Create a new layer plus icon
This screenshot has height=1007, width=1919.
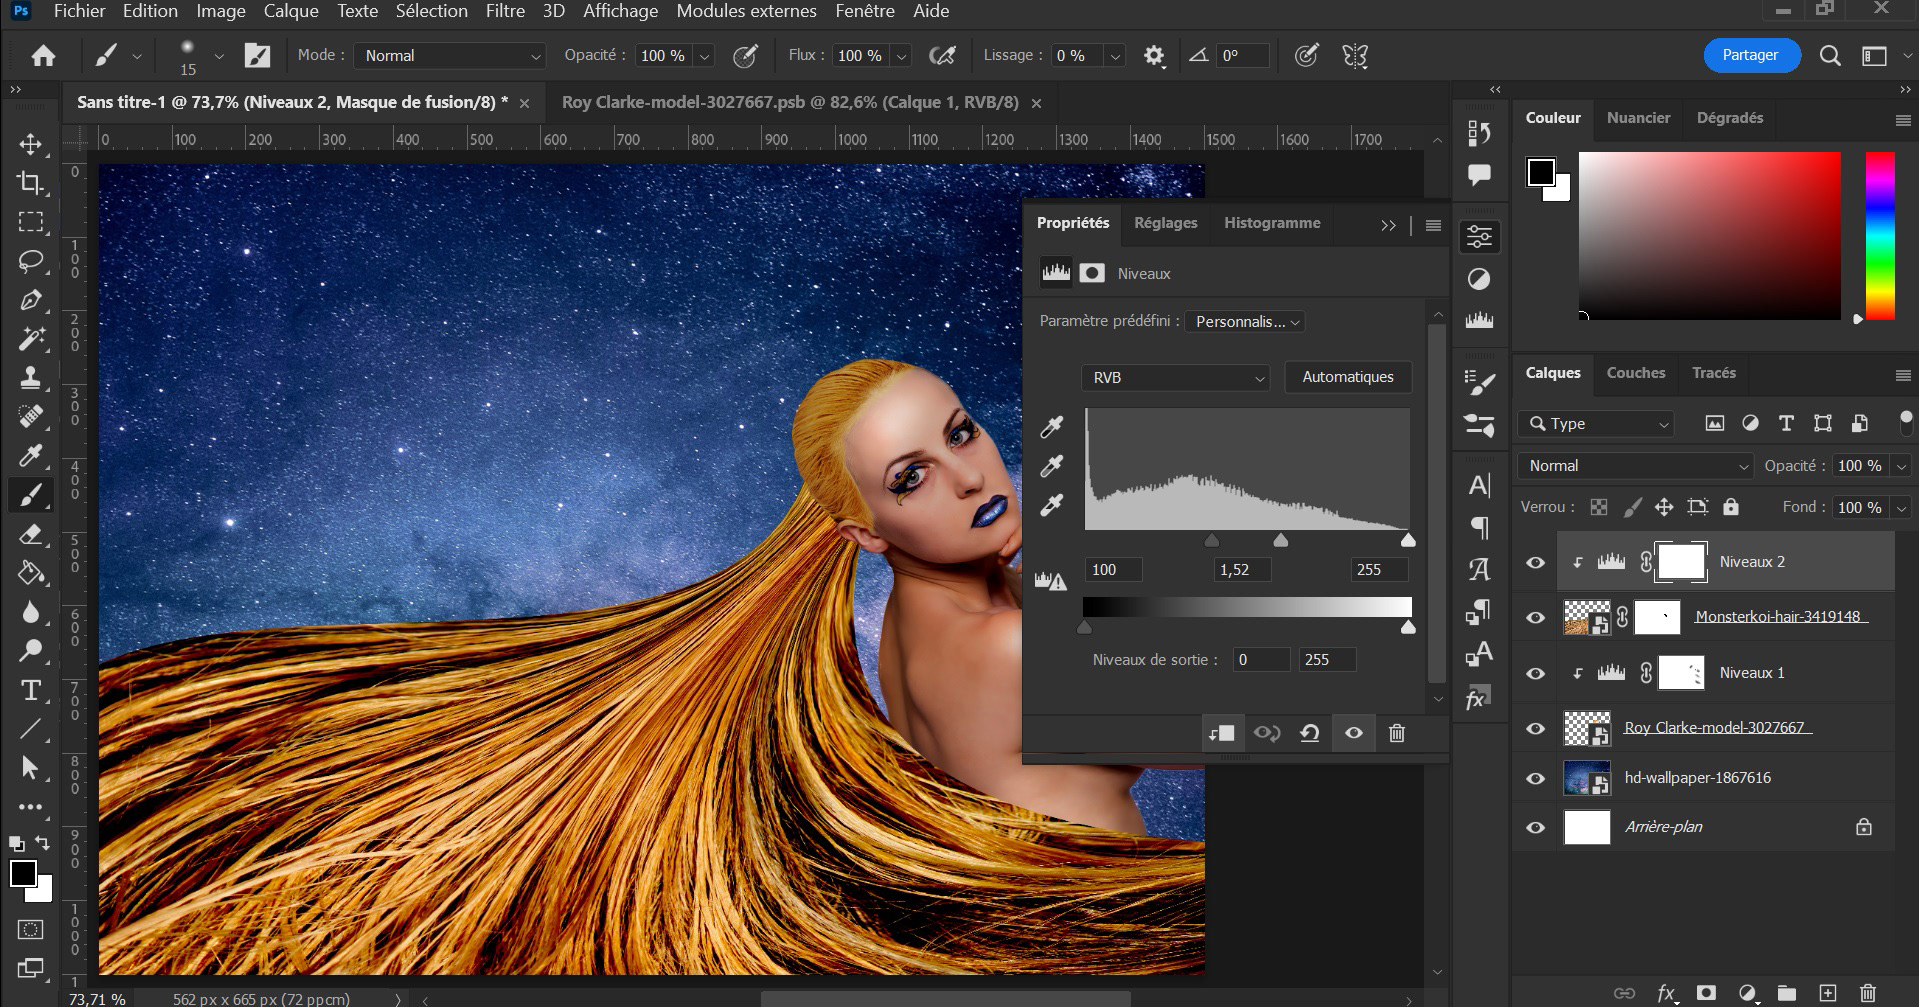coord(1828,993)
